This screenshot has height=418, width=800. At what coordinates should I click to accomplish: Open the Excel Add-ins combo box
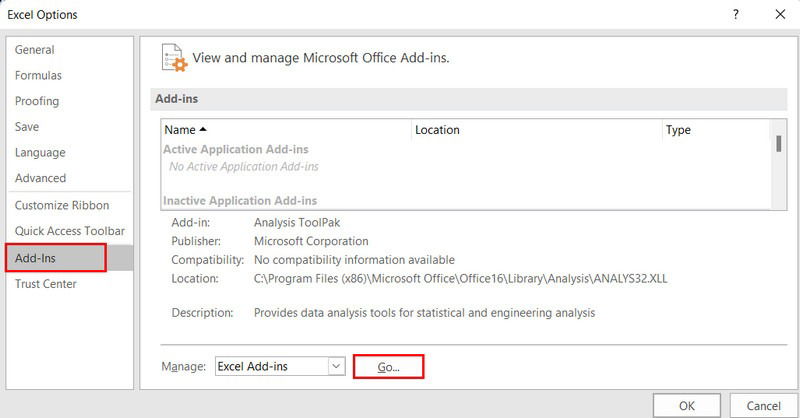coord(280,366)
